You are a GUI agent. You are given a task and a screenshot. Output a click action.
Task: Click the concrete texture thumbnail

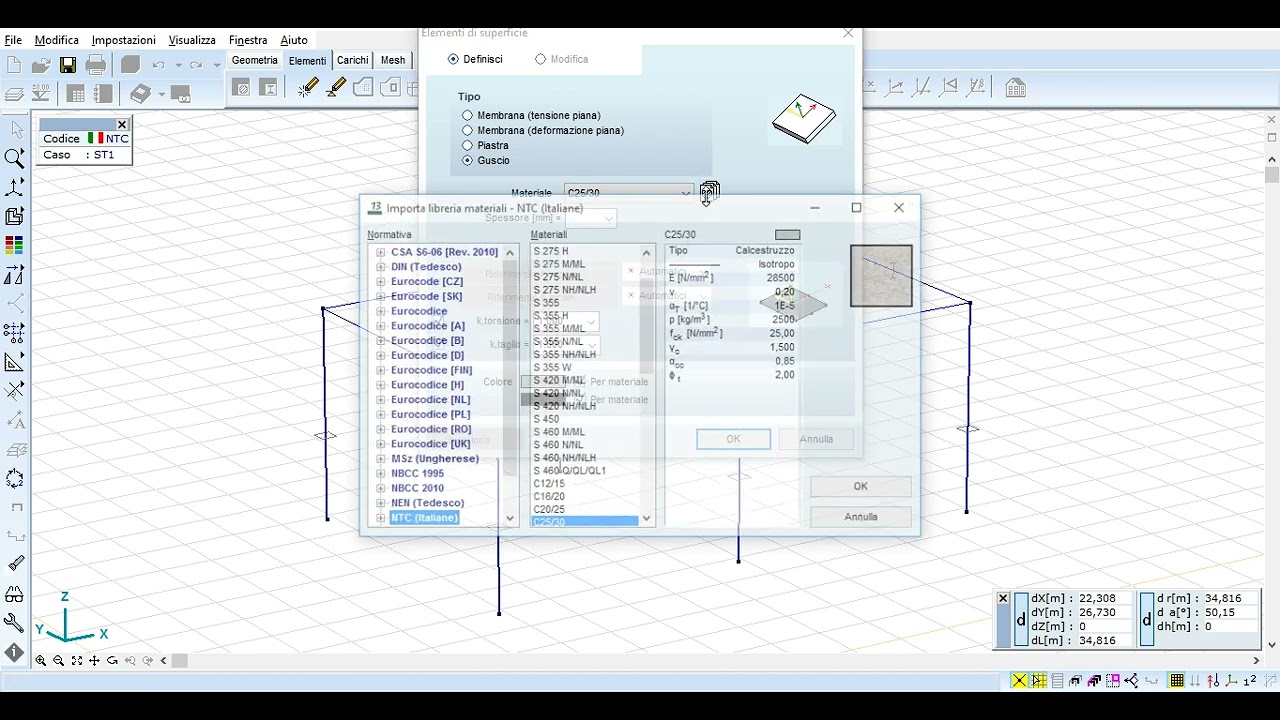pyautogui.click(x=881, y=276)
